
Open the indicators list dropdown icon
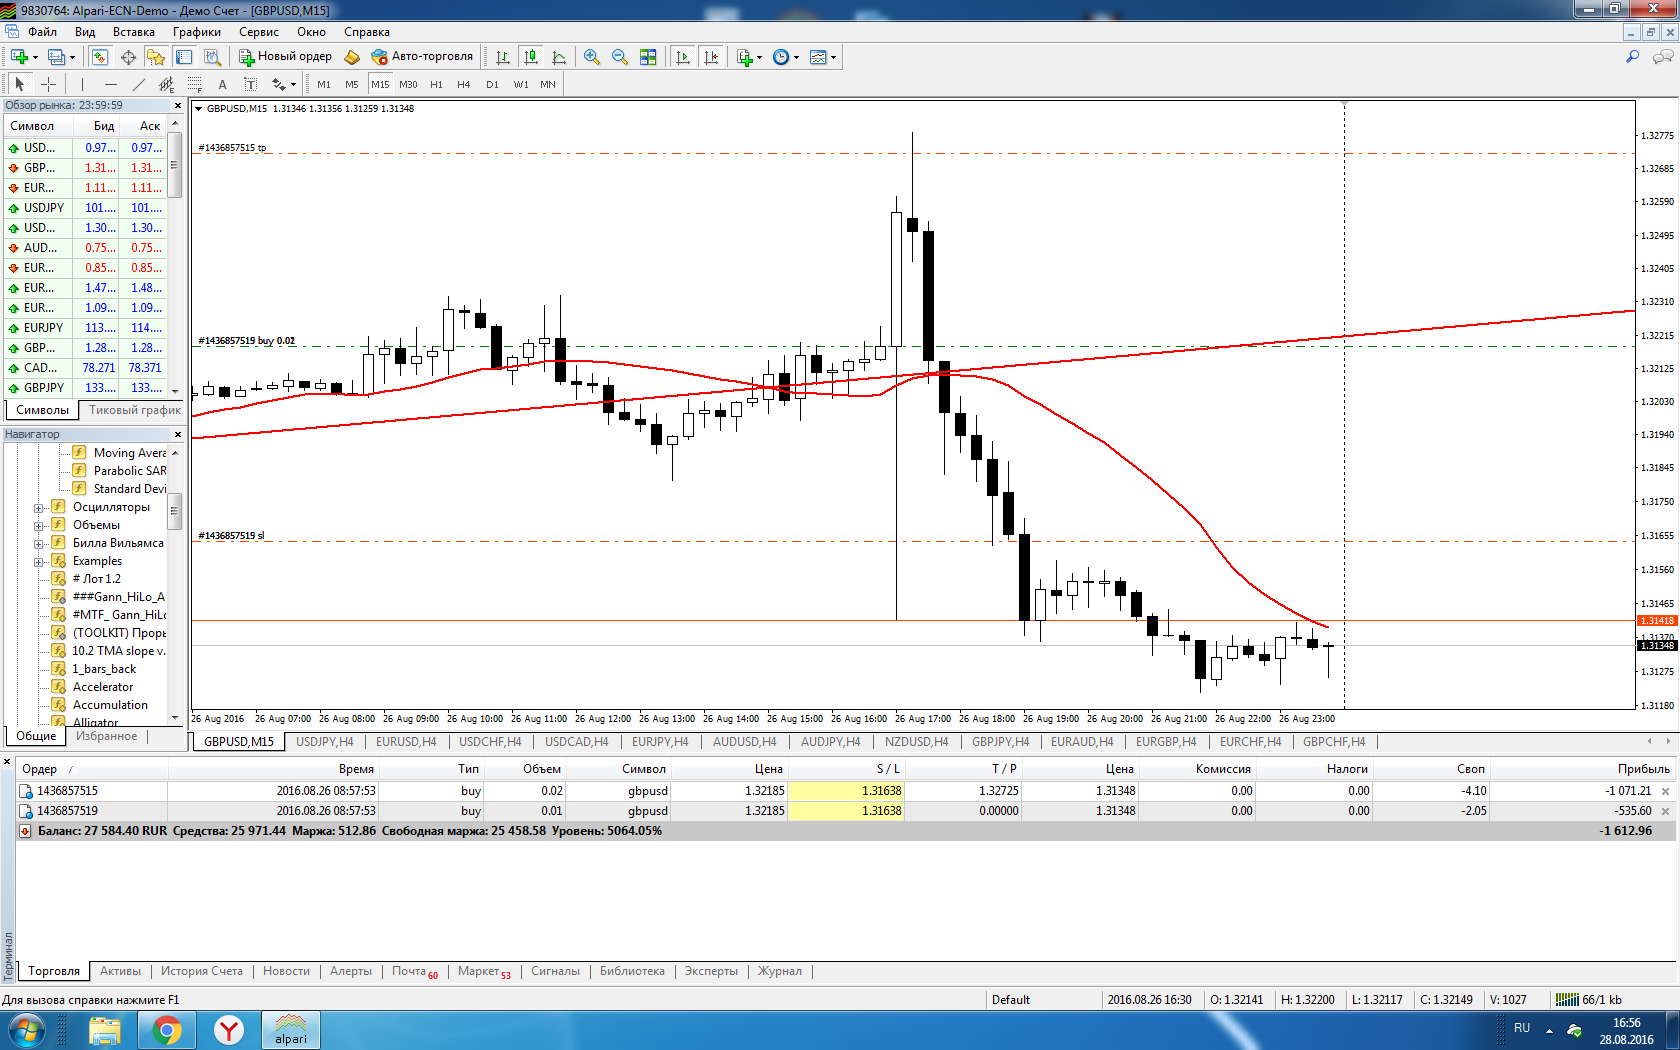749,57
